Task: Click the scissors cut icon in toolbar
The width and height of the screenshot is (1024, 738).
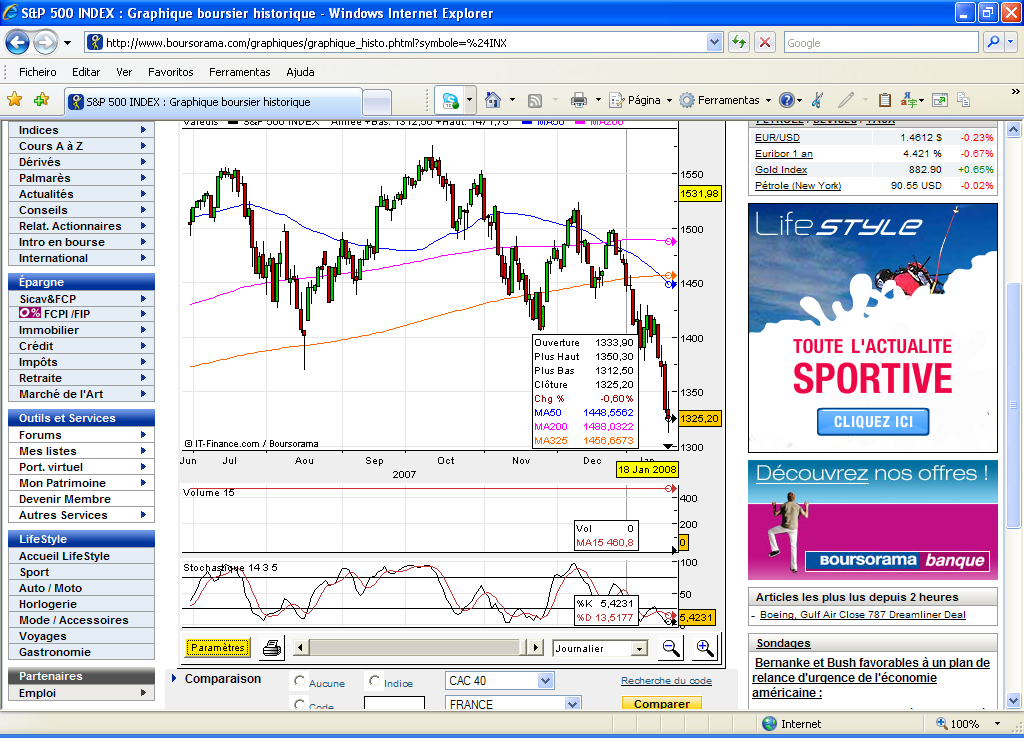Action: click(x=817, y=100)
